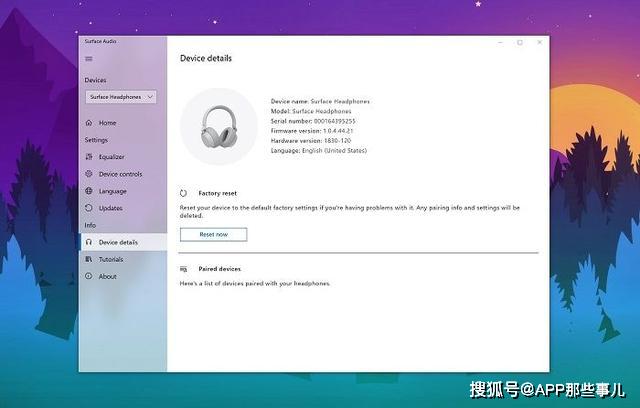Click the firmware version 1.0.4.44.21
Viewport: 640px width, 408px height.
(338, 131)
